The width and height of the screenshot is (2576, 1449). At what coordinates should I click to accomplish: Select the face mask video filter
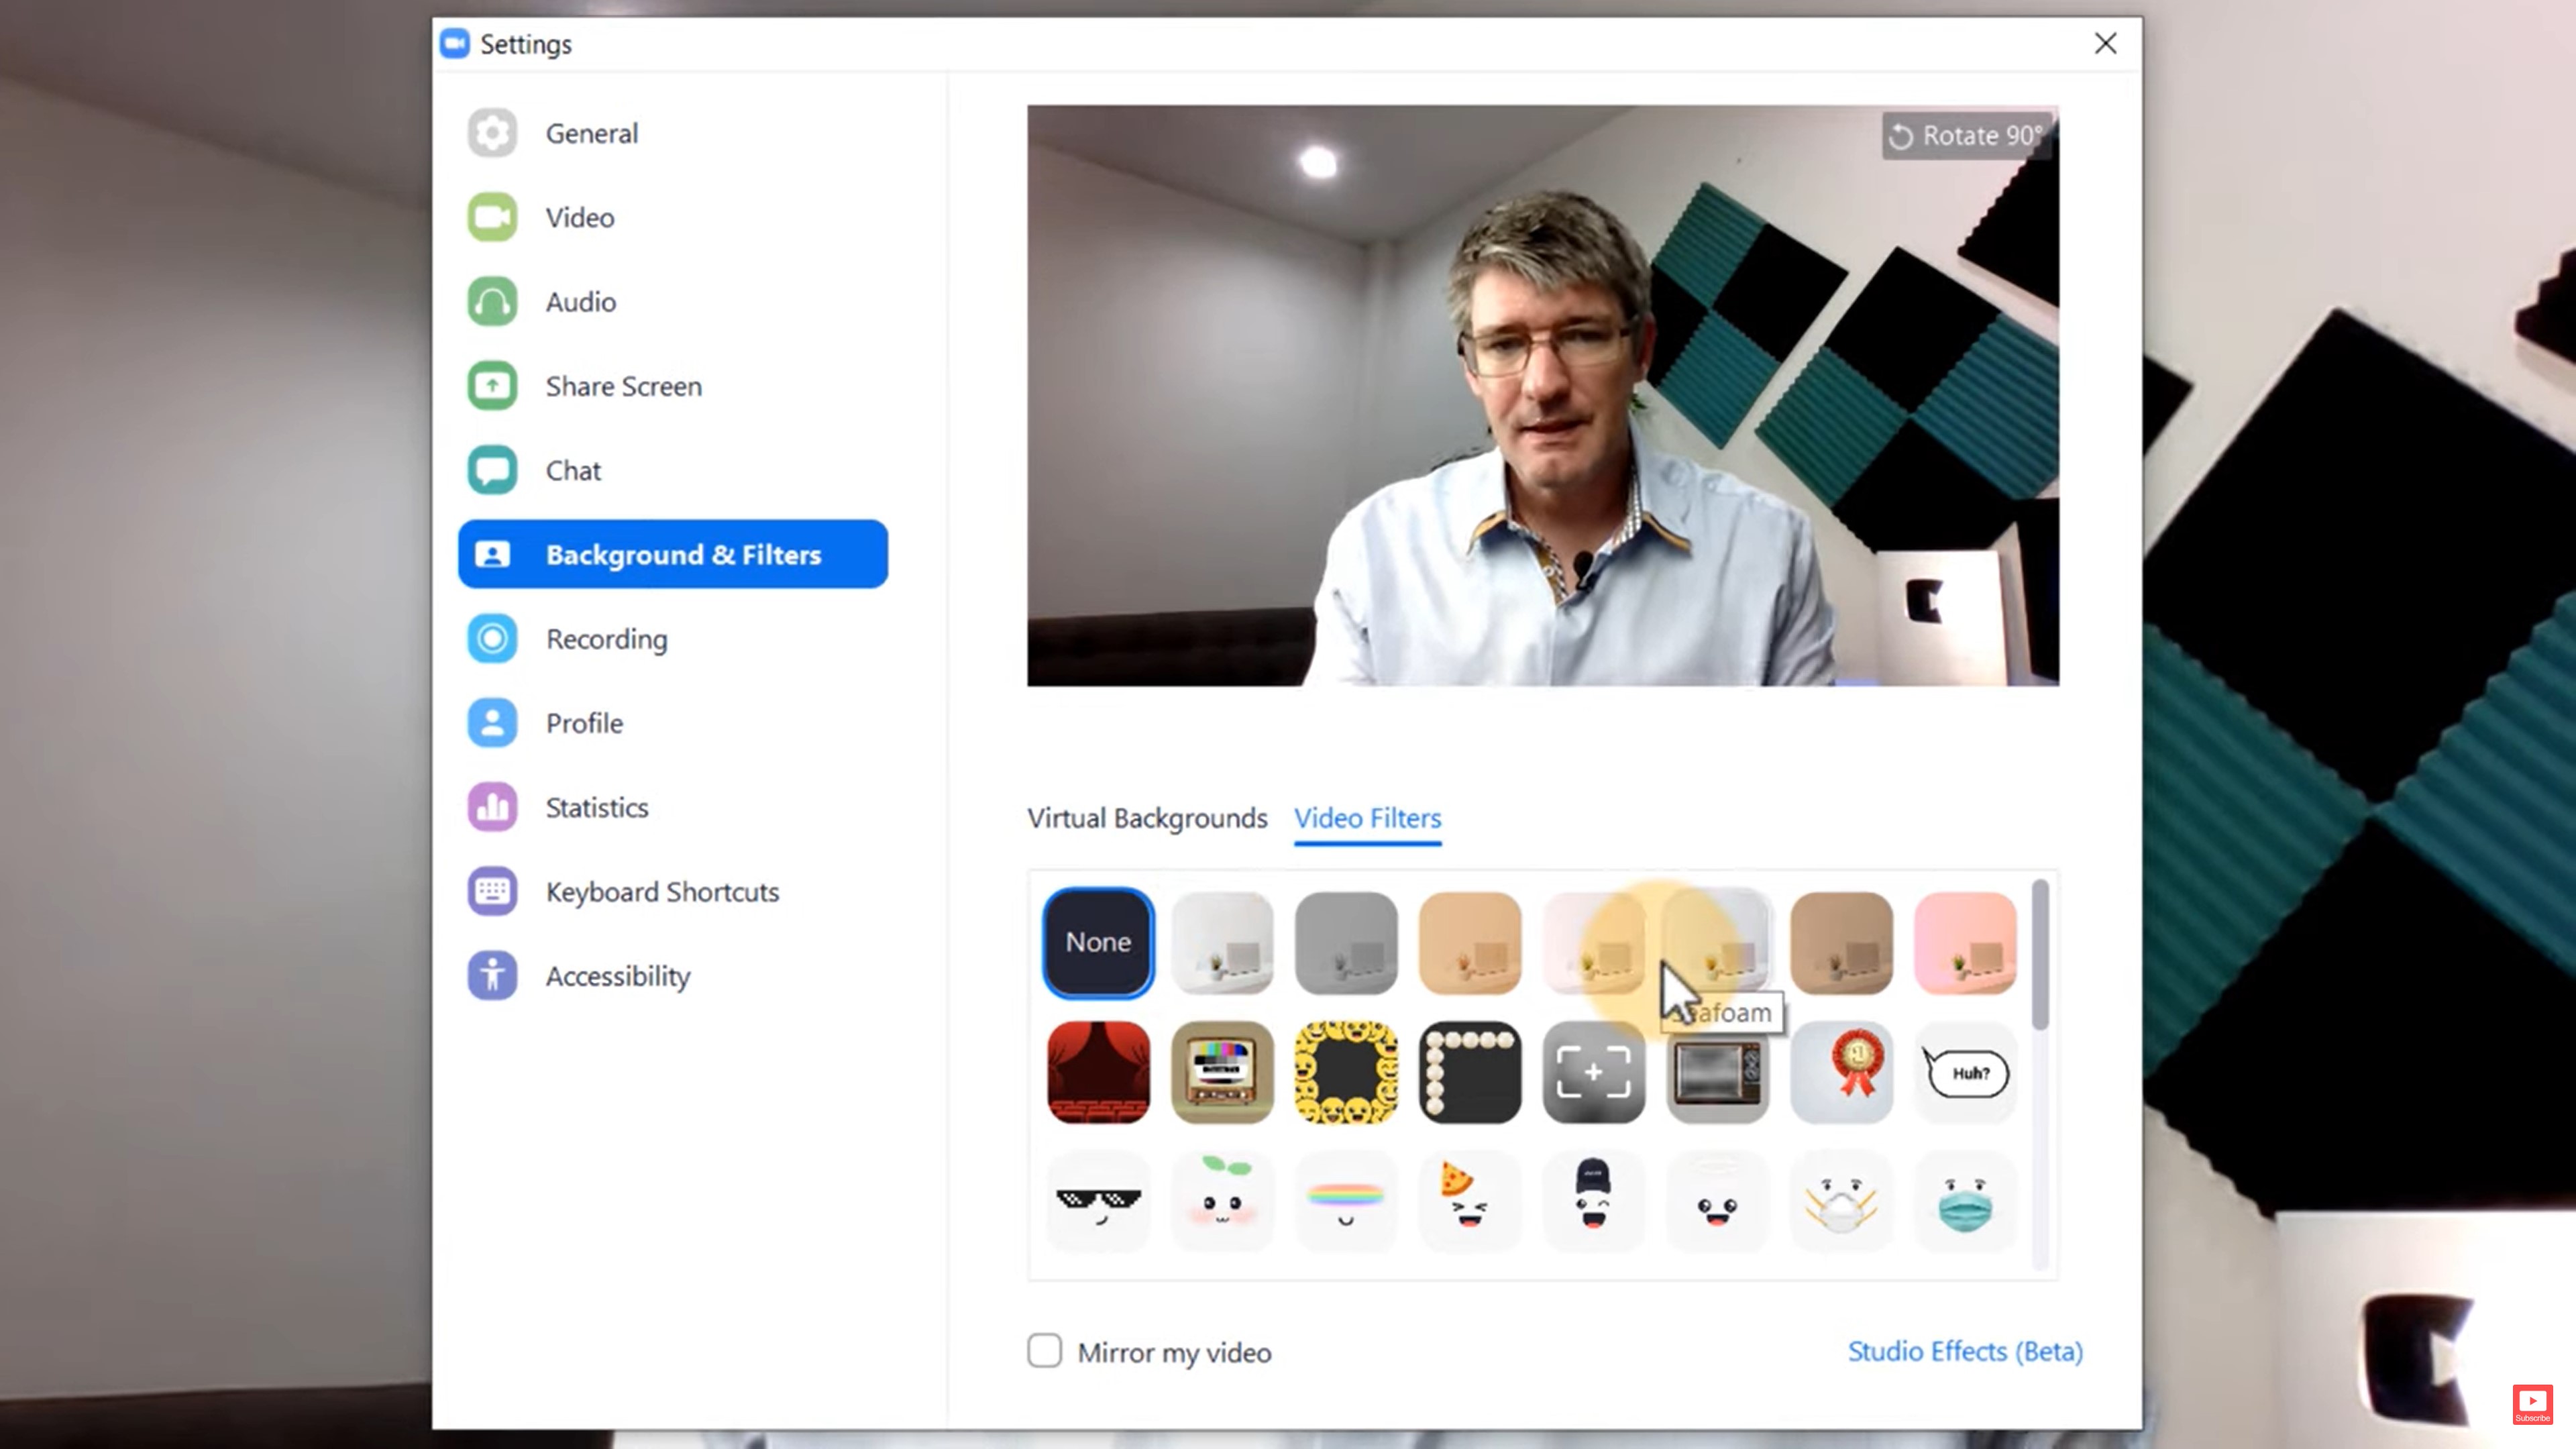1966,1201
